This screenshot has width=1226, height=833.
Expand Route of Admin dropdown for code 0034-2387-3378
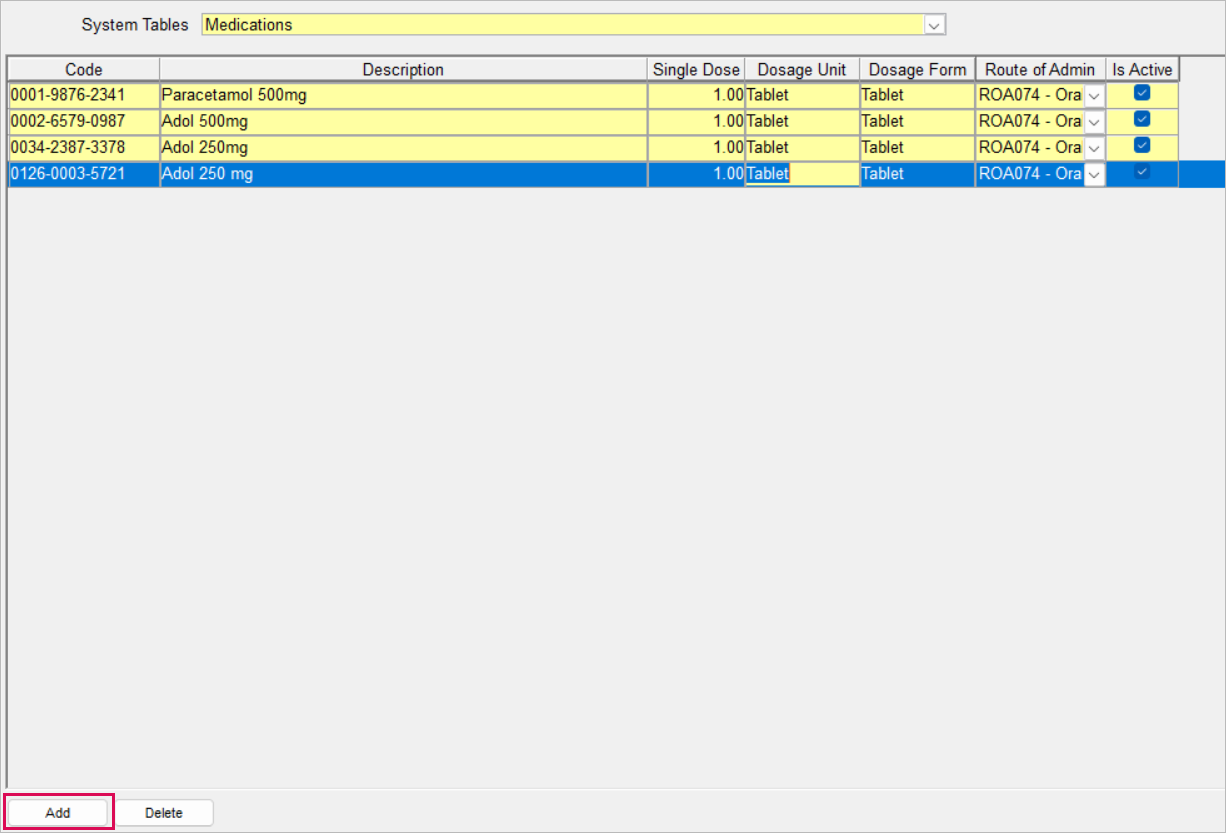coord(1094,147)
